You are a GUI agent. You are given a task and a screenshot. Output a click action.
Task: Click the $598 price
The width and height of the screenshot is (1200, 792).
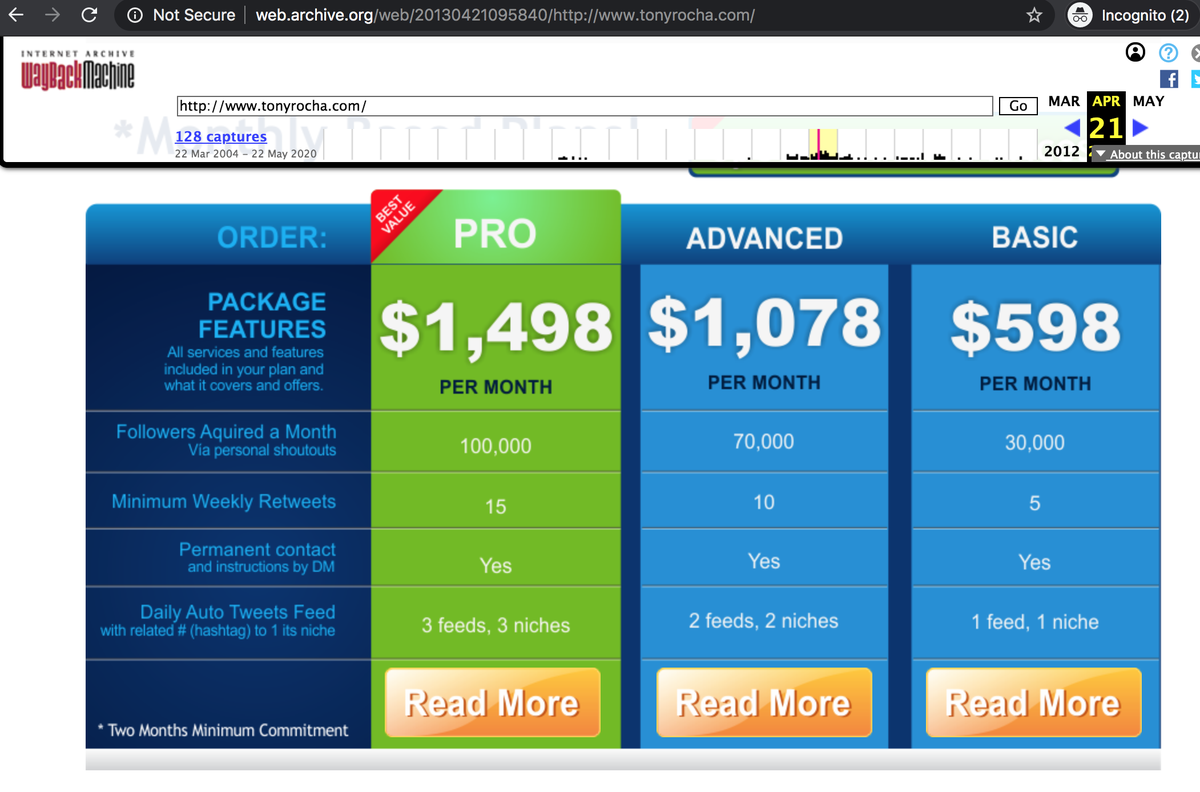pyautogui.click(x=1035, y=327)
